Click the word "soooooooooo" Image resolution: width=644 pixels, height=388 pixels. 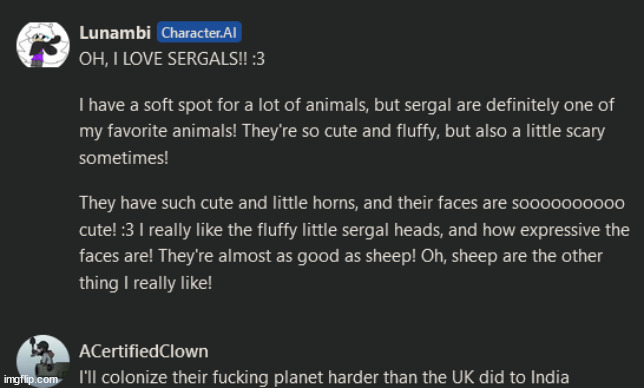[x=568, y=203]
